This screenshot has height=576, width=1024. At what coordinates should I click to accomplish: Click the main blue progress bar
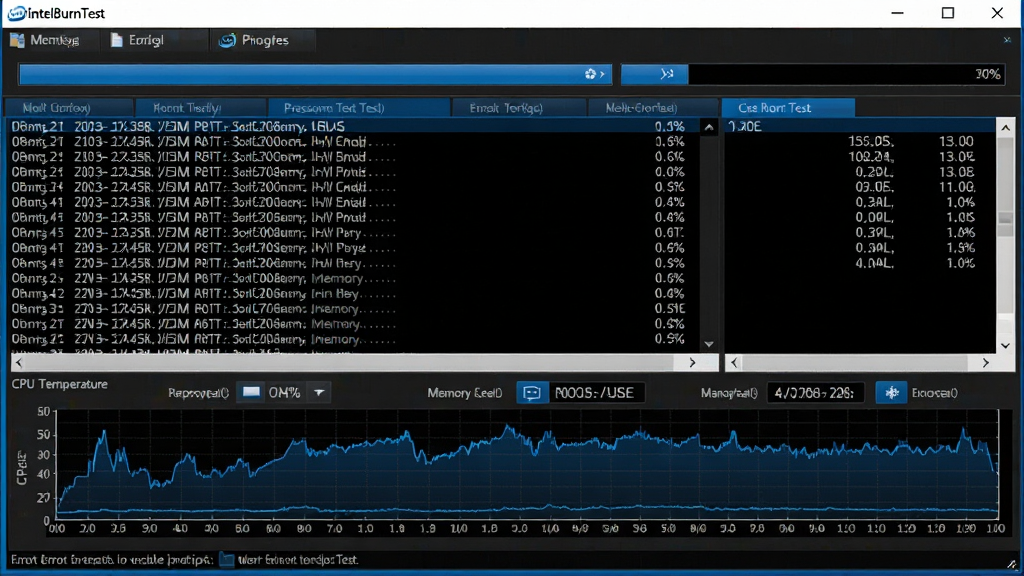315,74
